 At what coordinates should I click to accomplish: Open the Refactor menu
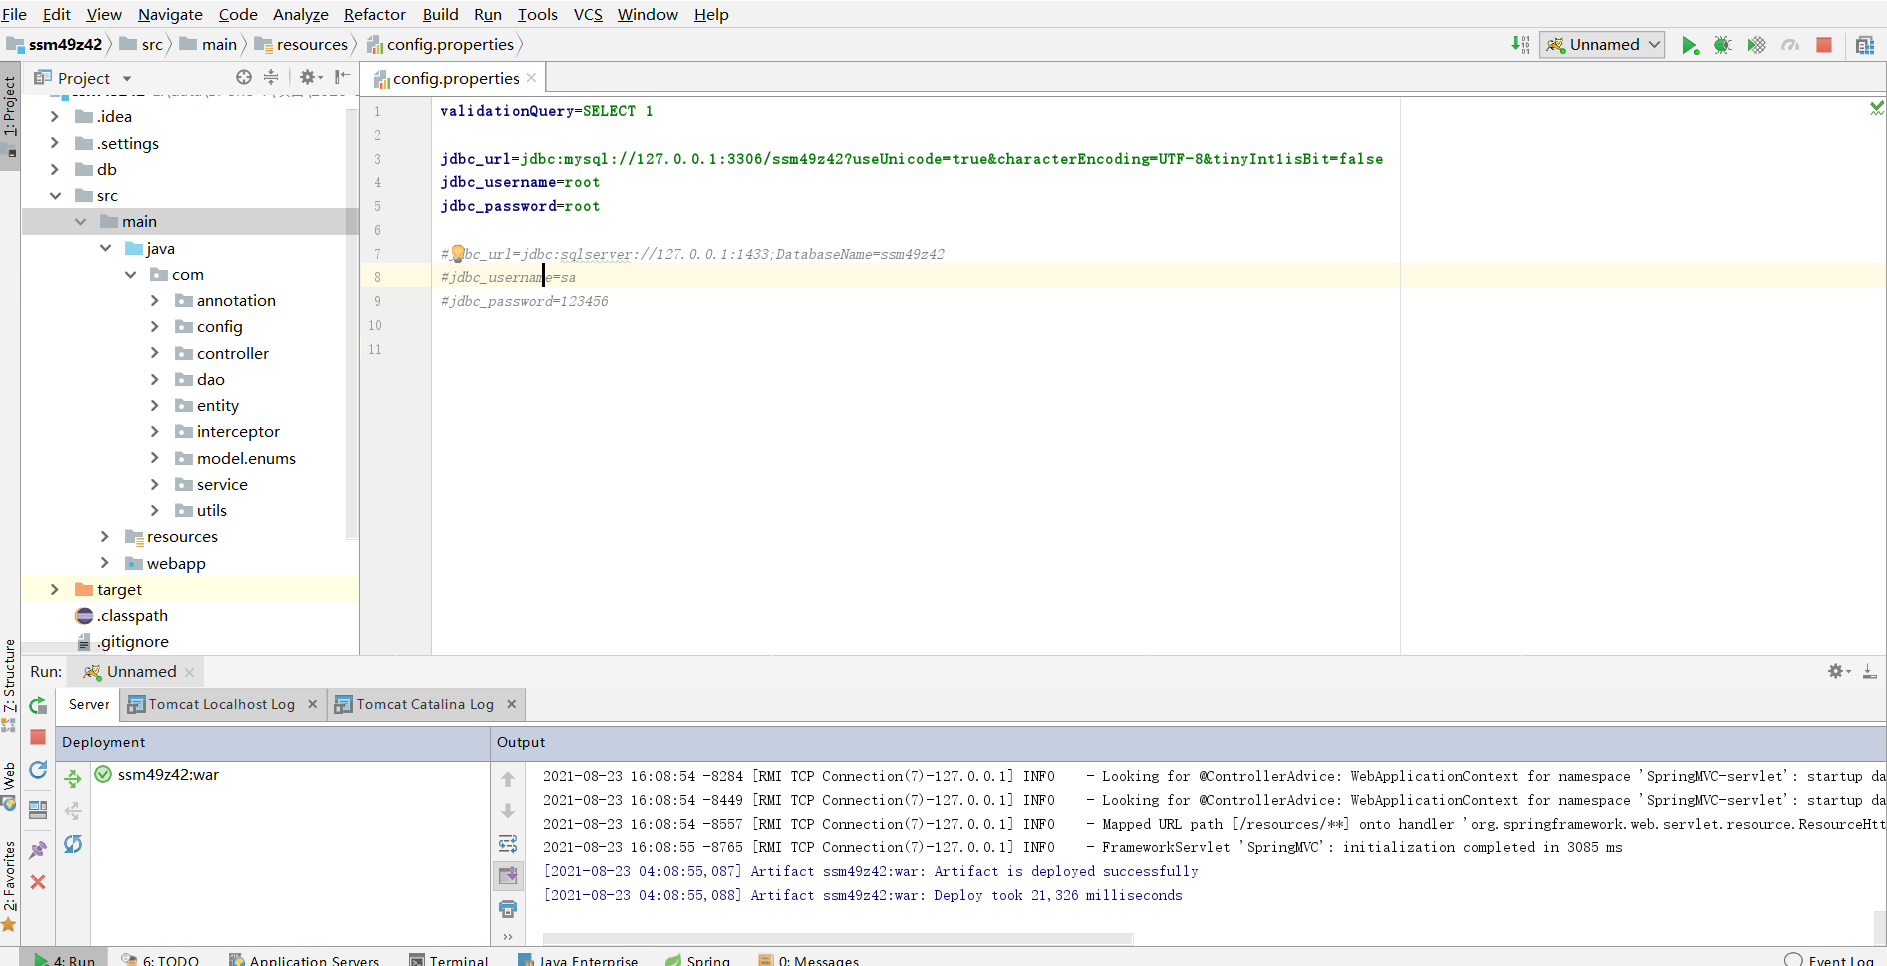pyautogui.click(x=375, y=14)
